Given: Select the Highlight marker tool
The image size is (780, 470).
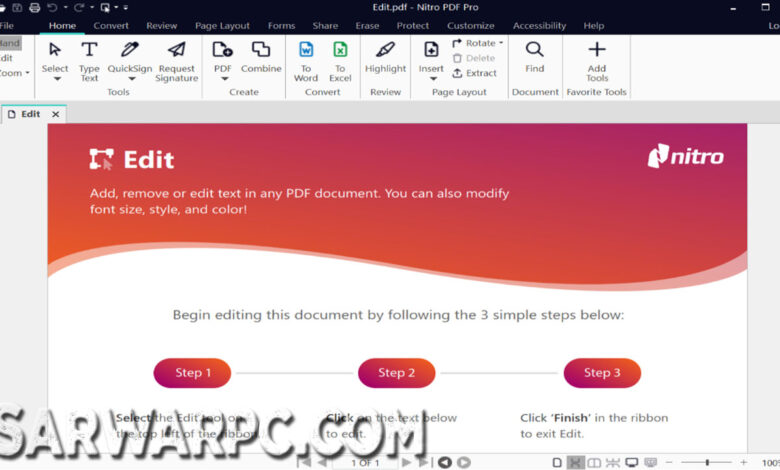Looking at the screenshot, I should click(385, 49).
